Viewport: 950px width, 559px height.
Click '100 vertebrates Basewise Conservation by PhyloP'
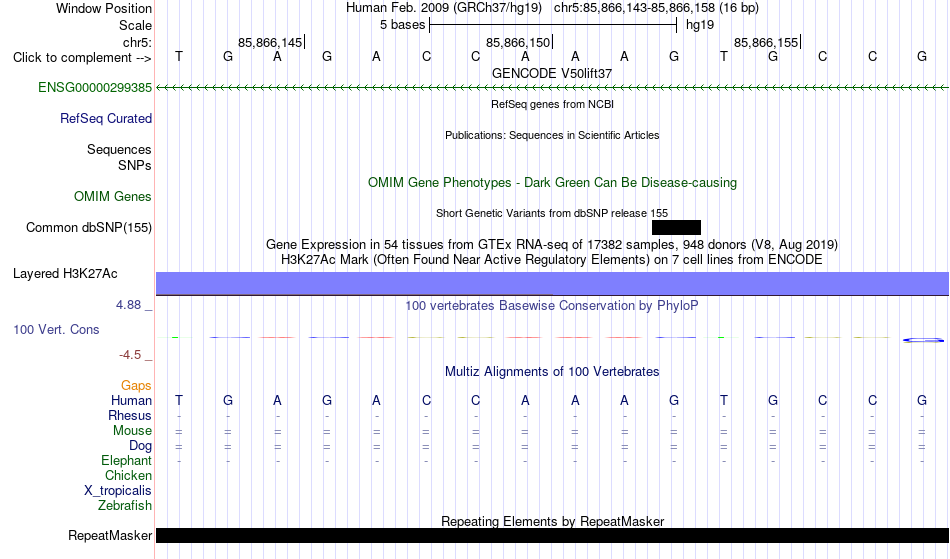(552, 305)
